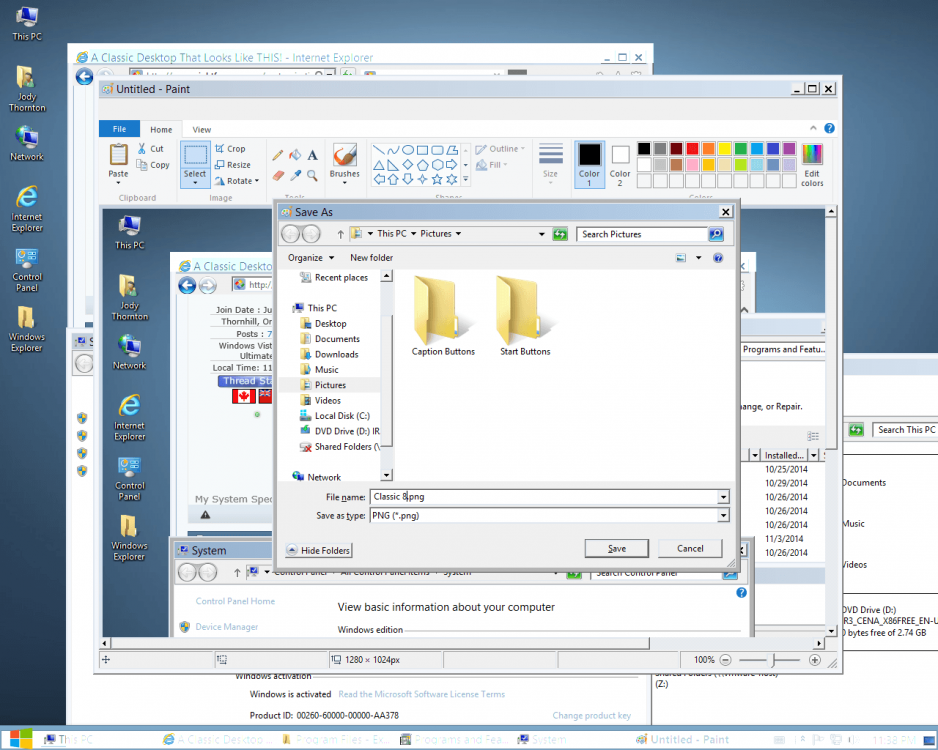Click Cancel in the Save As dialog
The height and width of the screenshot is (750, 938).
click(690, 548)
